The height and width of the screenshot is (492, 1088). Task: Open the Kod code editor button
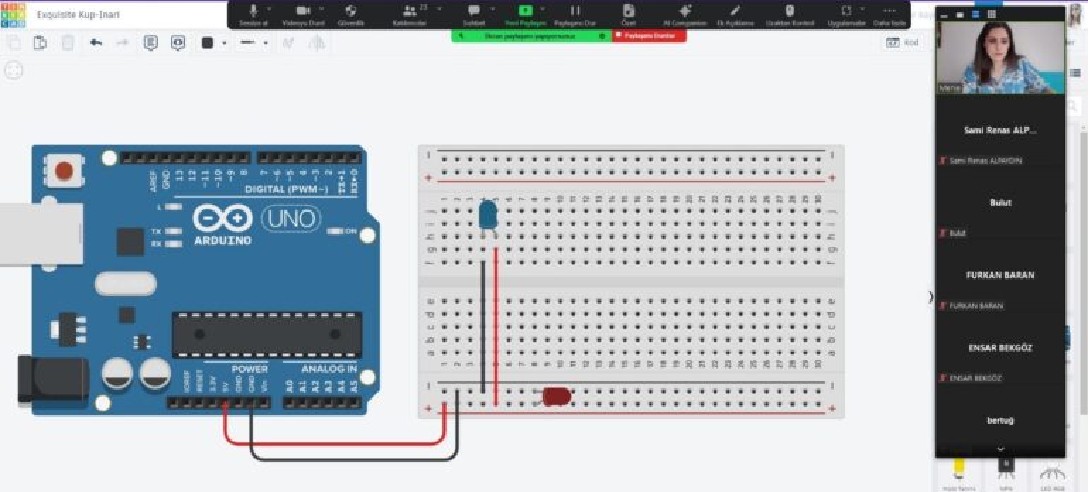tap(902, 43)
